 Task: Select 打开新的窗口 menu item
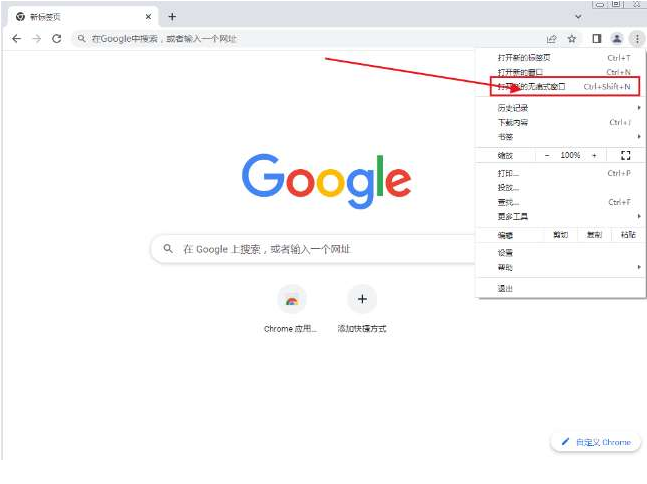(x=560, y=72)
